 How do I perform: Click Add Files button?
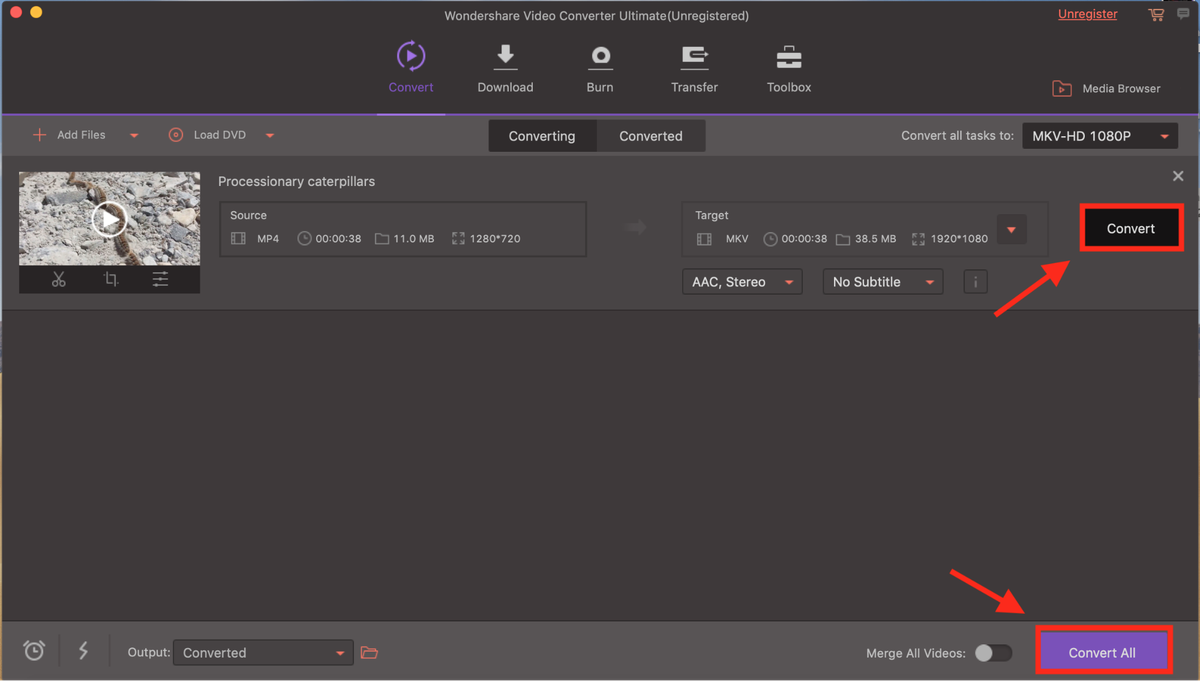point(69,135)
